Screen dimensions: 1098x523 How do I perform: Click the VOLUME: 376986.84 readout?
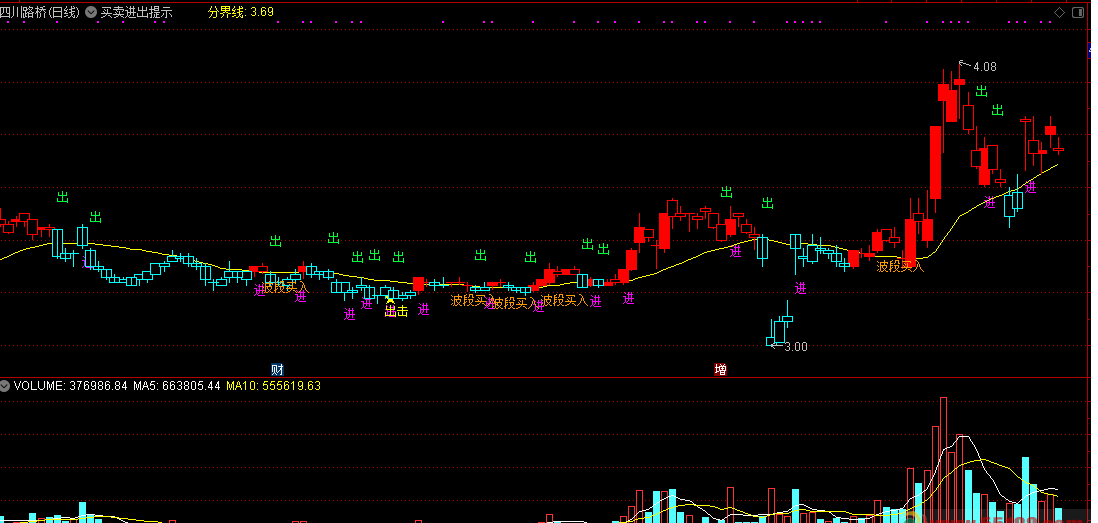point(71,386)
